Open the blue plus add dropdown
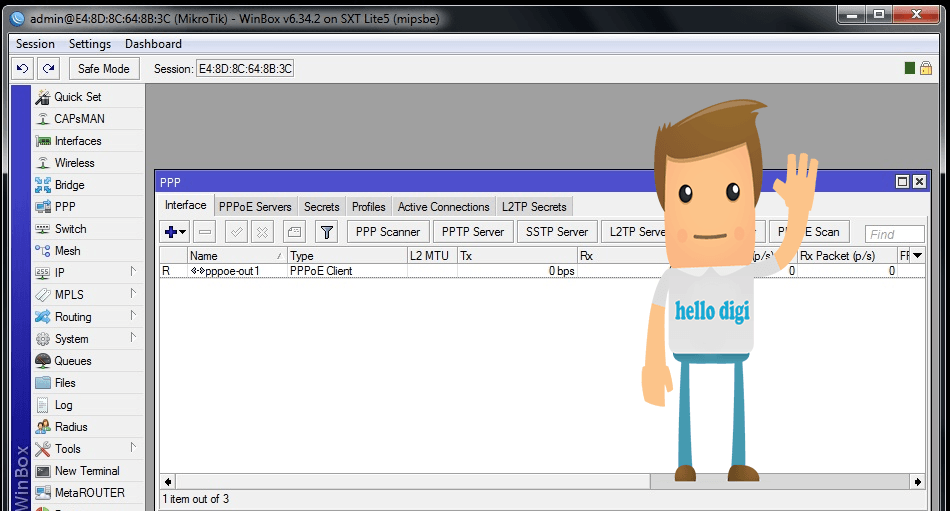Screen dimensions: 950x511 click(175, 232)
